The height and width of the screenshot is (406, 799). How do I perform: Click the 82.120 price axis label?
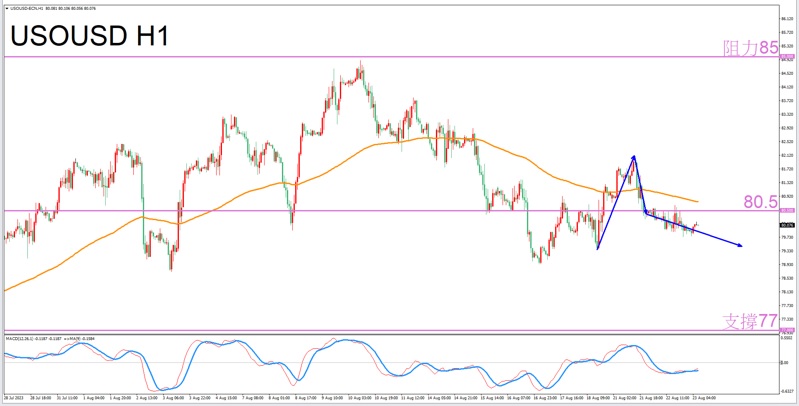point(787,155)
